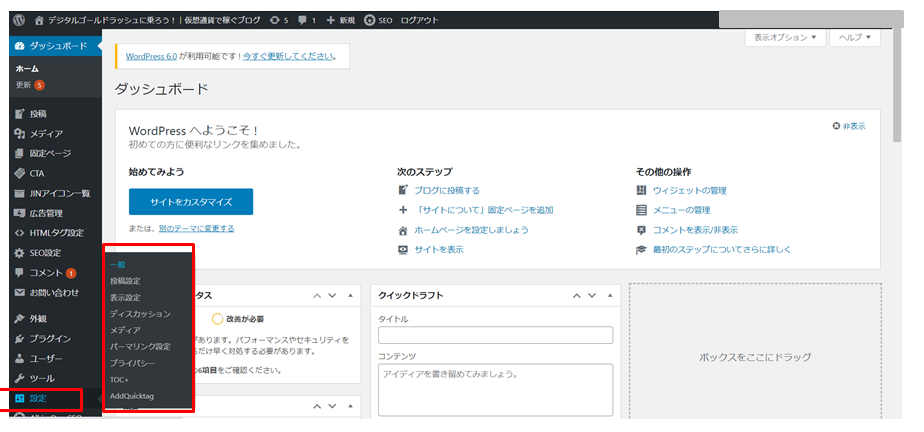Open the 表示オプション dropdown
Screen dimensions: 924x432
[785, 37]
